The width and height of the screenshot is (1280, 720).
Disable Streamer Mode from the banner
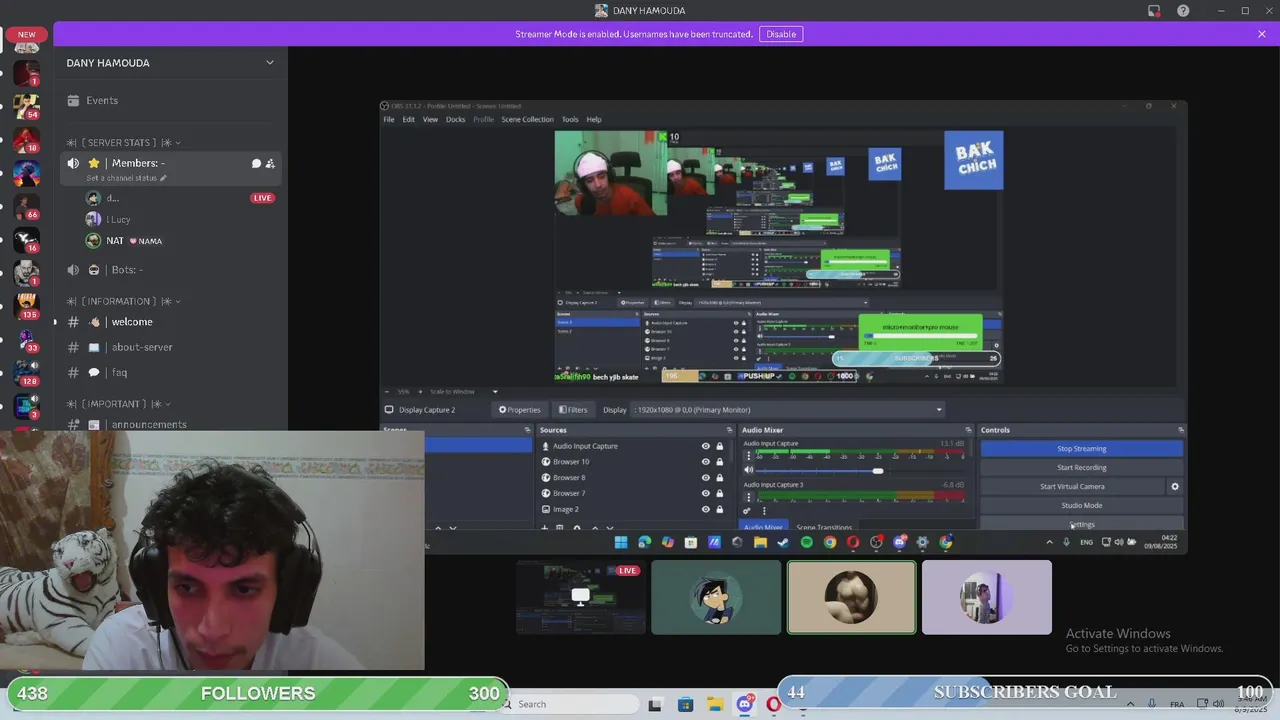click(x=781, y=34)
